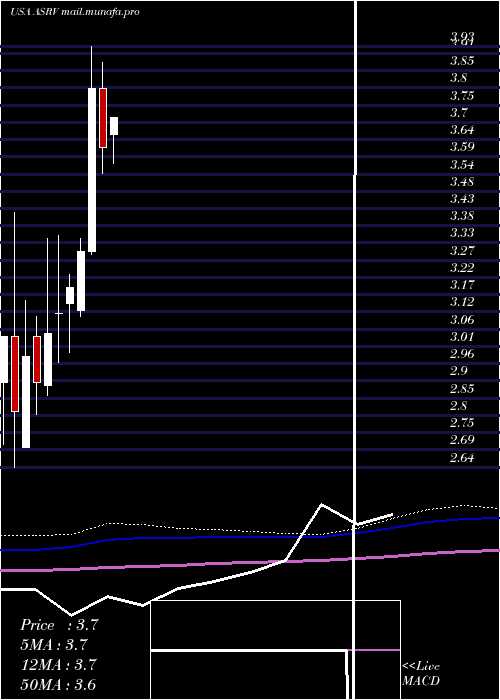
Task: Click the 3.17 price axis label
Action: click(x=462, y=285)
